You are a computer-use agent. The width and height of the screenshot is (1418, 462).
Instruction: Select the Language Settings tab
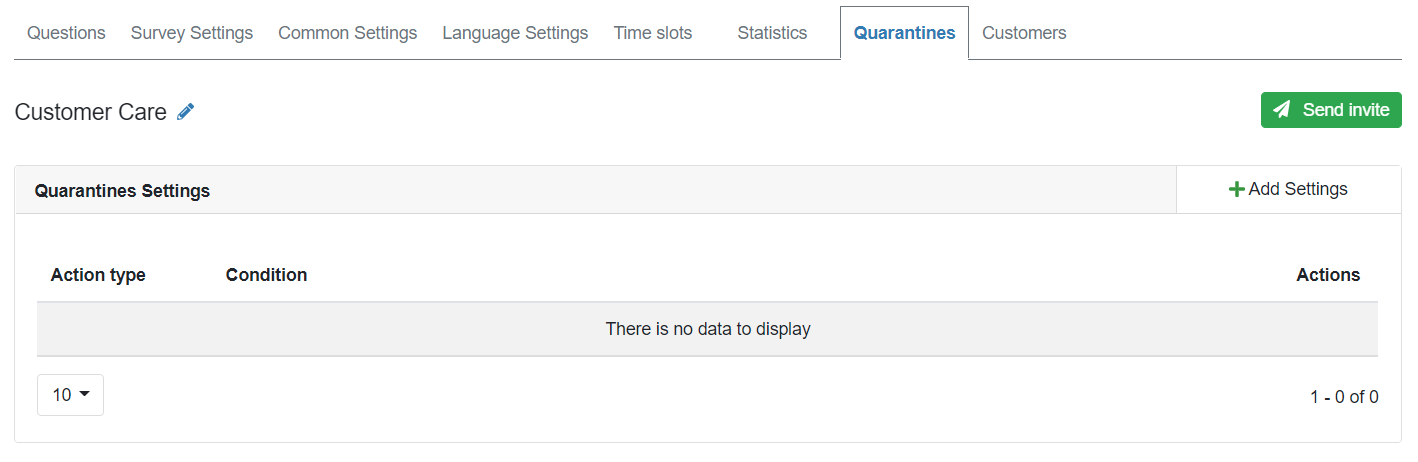tap(515, 33)
